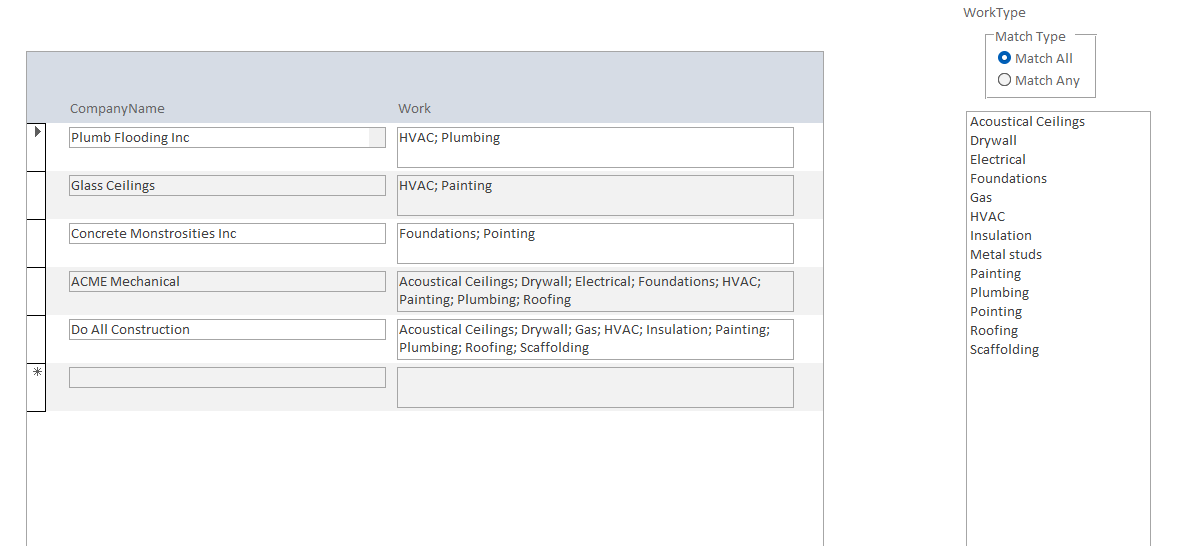The width and height of the screenshot is (1193, 546).
Task: Focus the Concrete Monstrosities Inc name field
Action: click(x=227, y=234)
